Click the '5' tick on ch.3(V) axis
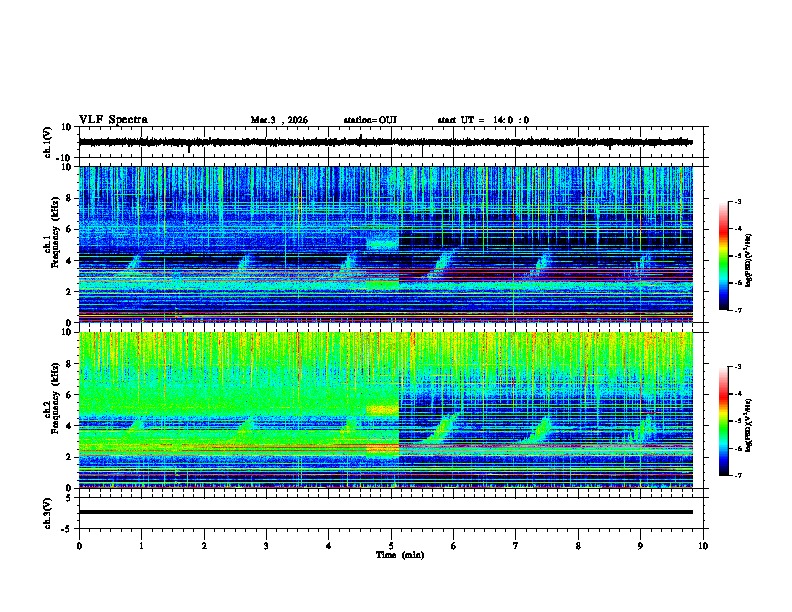Screen dimensions: 792x612 click(x=69, y=497)
